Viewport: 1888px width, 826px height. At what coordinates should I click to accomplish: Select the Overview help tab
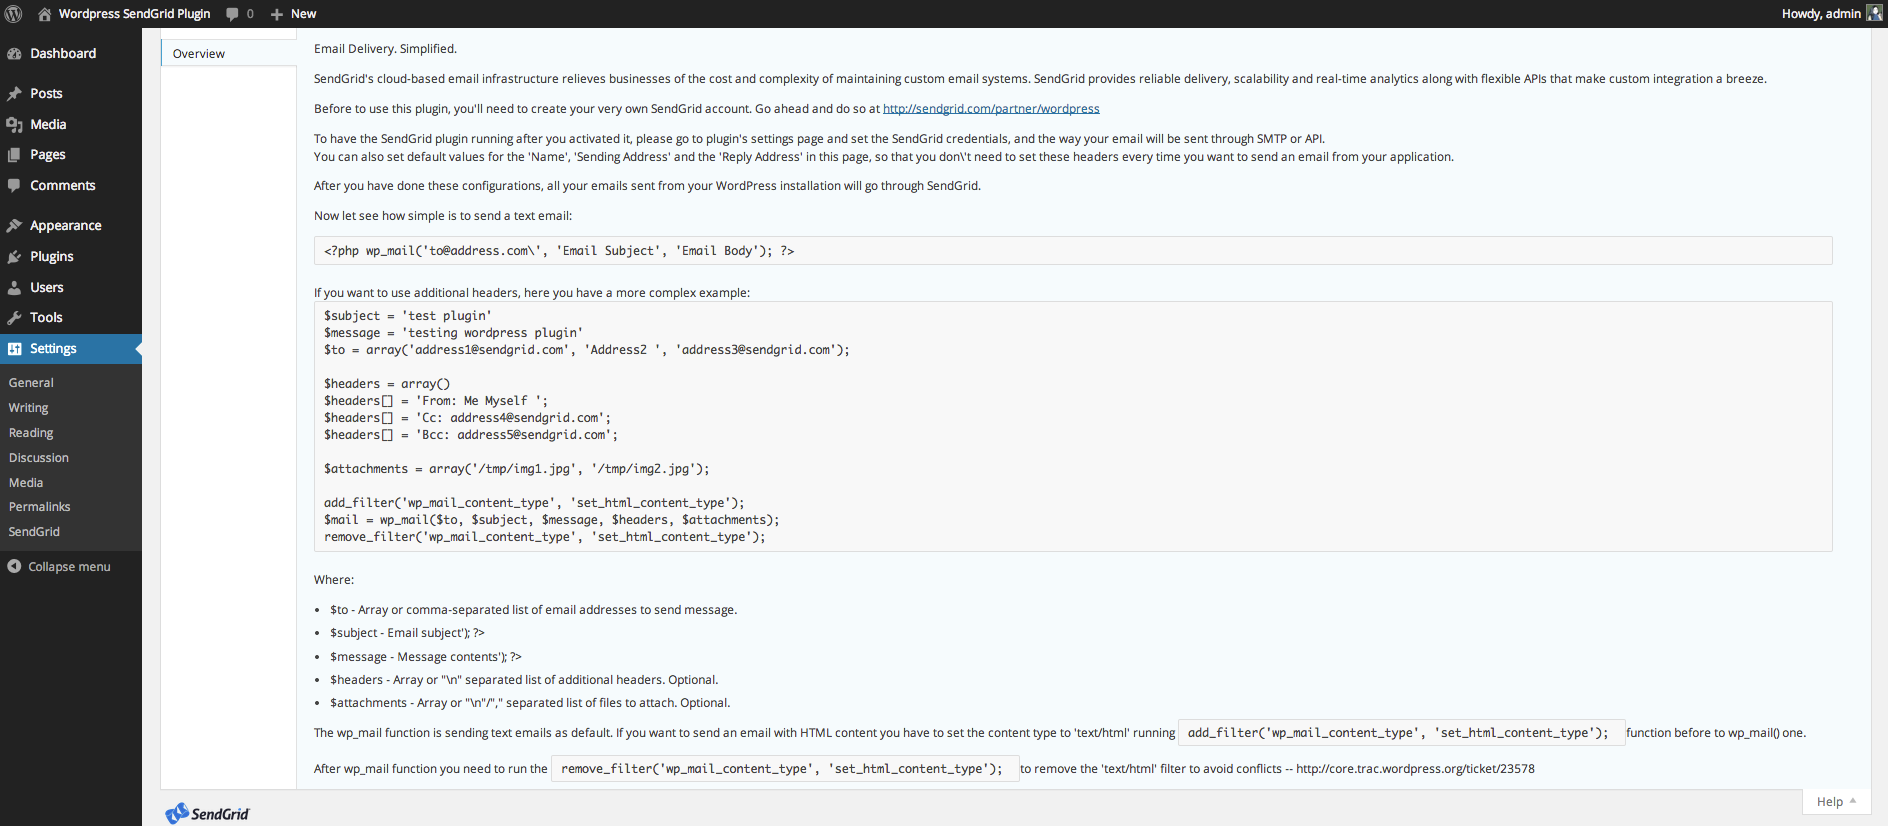[199, 54]
